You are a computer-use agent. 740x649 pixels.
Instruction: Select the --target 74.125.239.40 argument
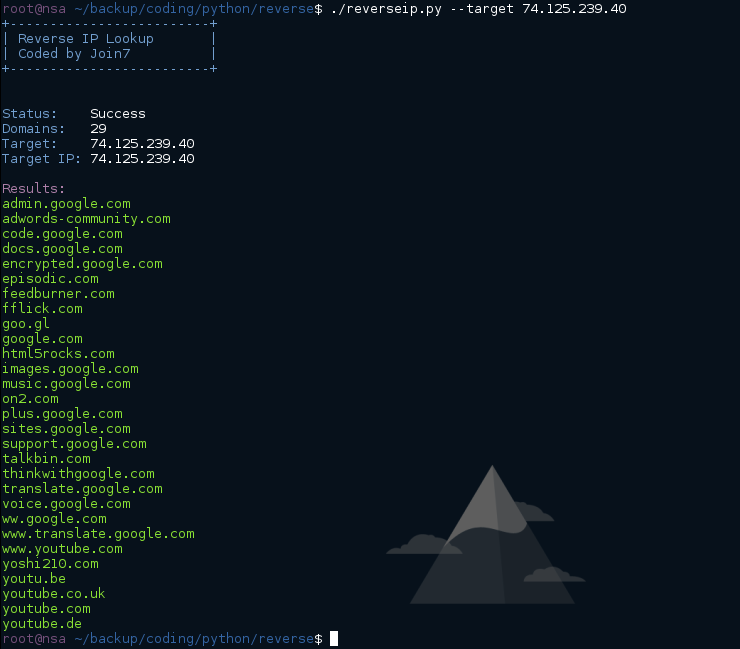tap(538, 9)
